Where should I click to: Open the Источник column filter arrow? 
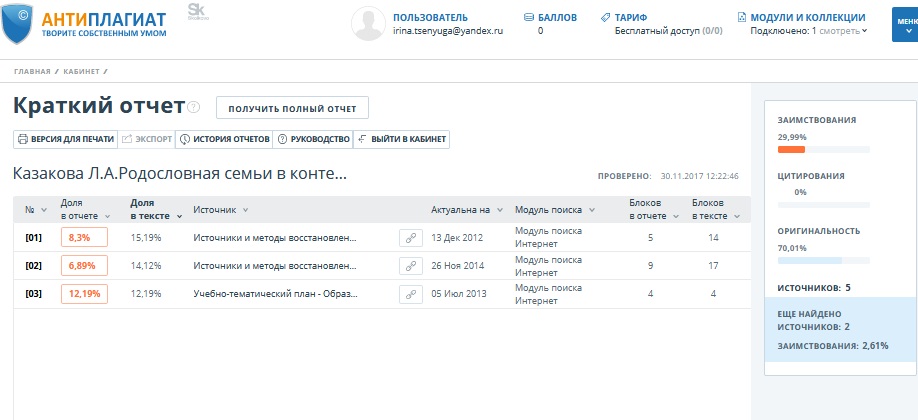245,210
